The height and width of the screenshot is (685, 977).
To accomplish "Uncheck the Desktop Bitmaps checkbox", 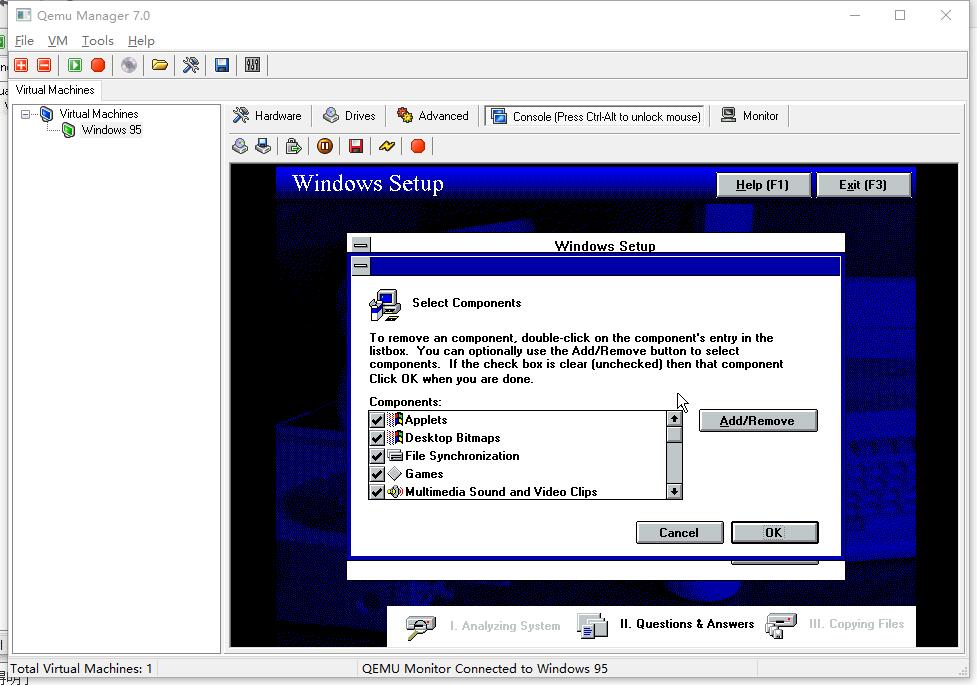I will [x=376, y=438].
